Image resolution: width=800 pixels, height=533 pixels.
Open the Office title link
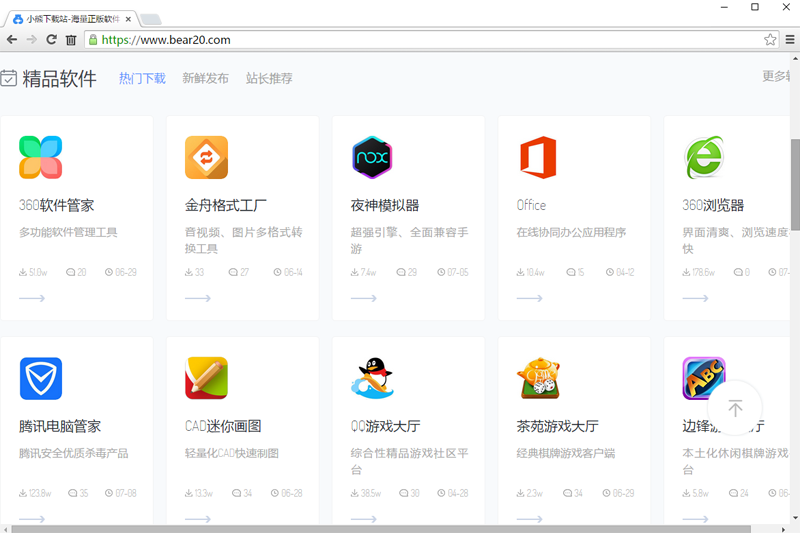click(x=531, y=205)
